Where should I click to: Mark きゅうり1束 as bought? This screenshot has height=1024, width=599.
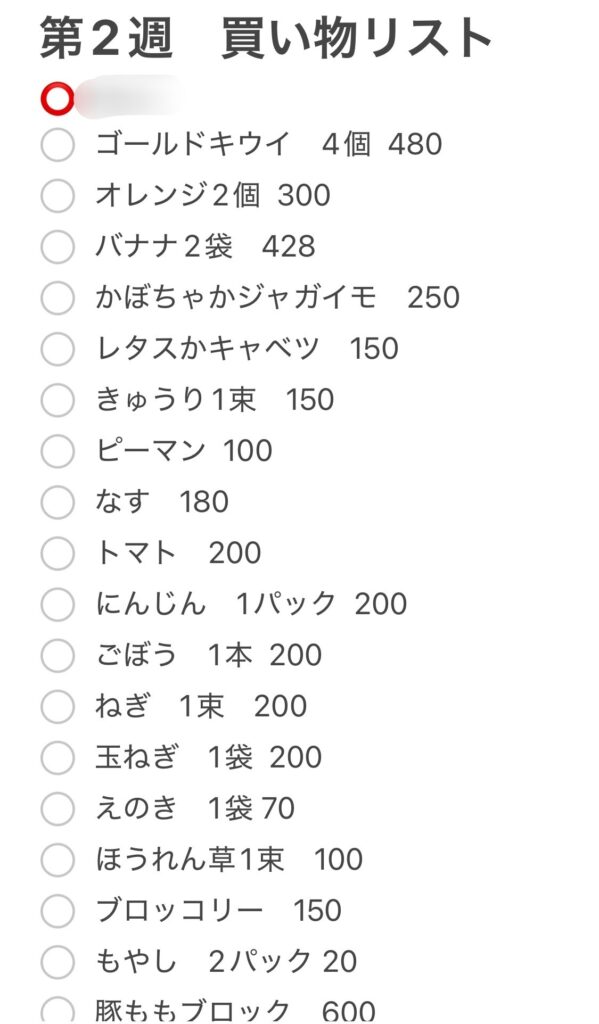click(57, 400)
